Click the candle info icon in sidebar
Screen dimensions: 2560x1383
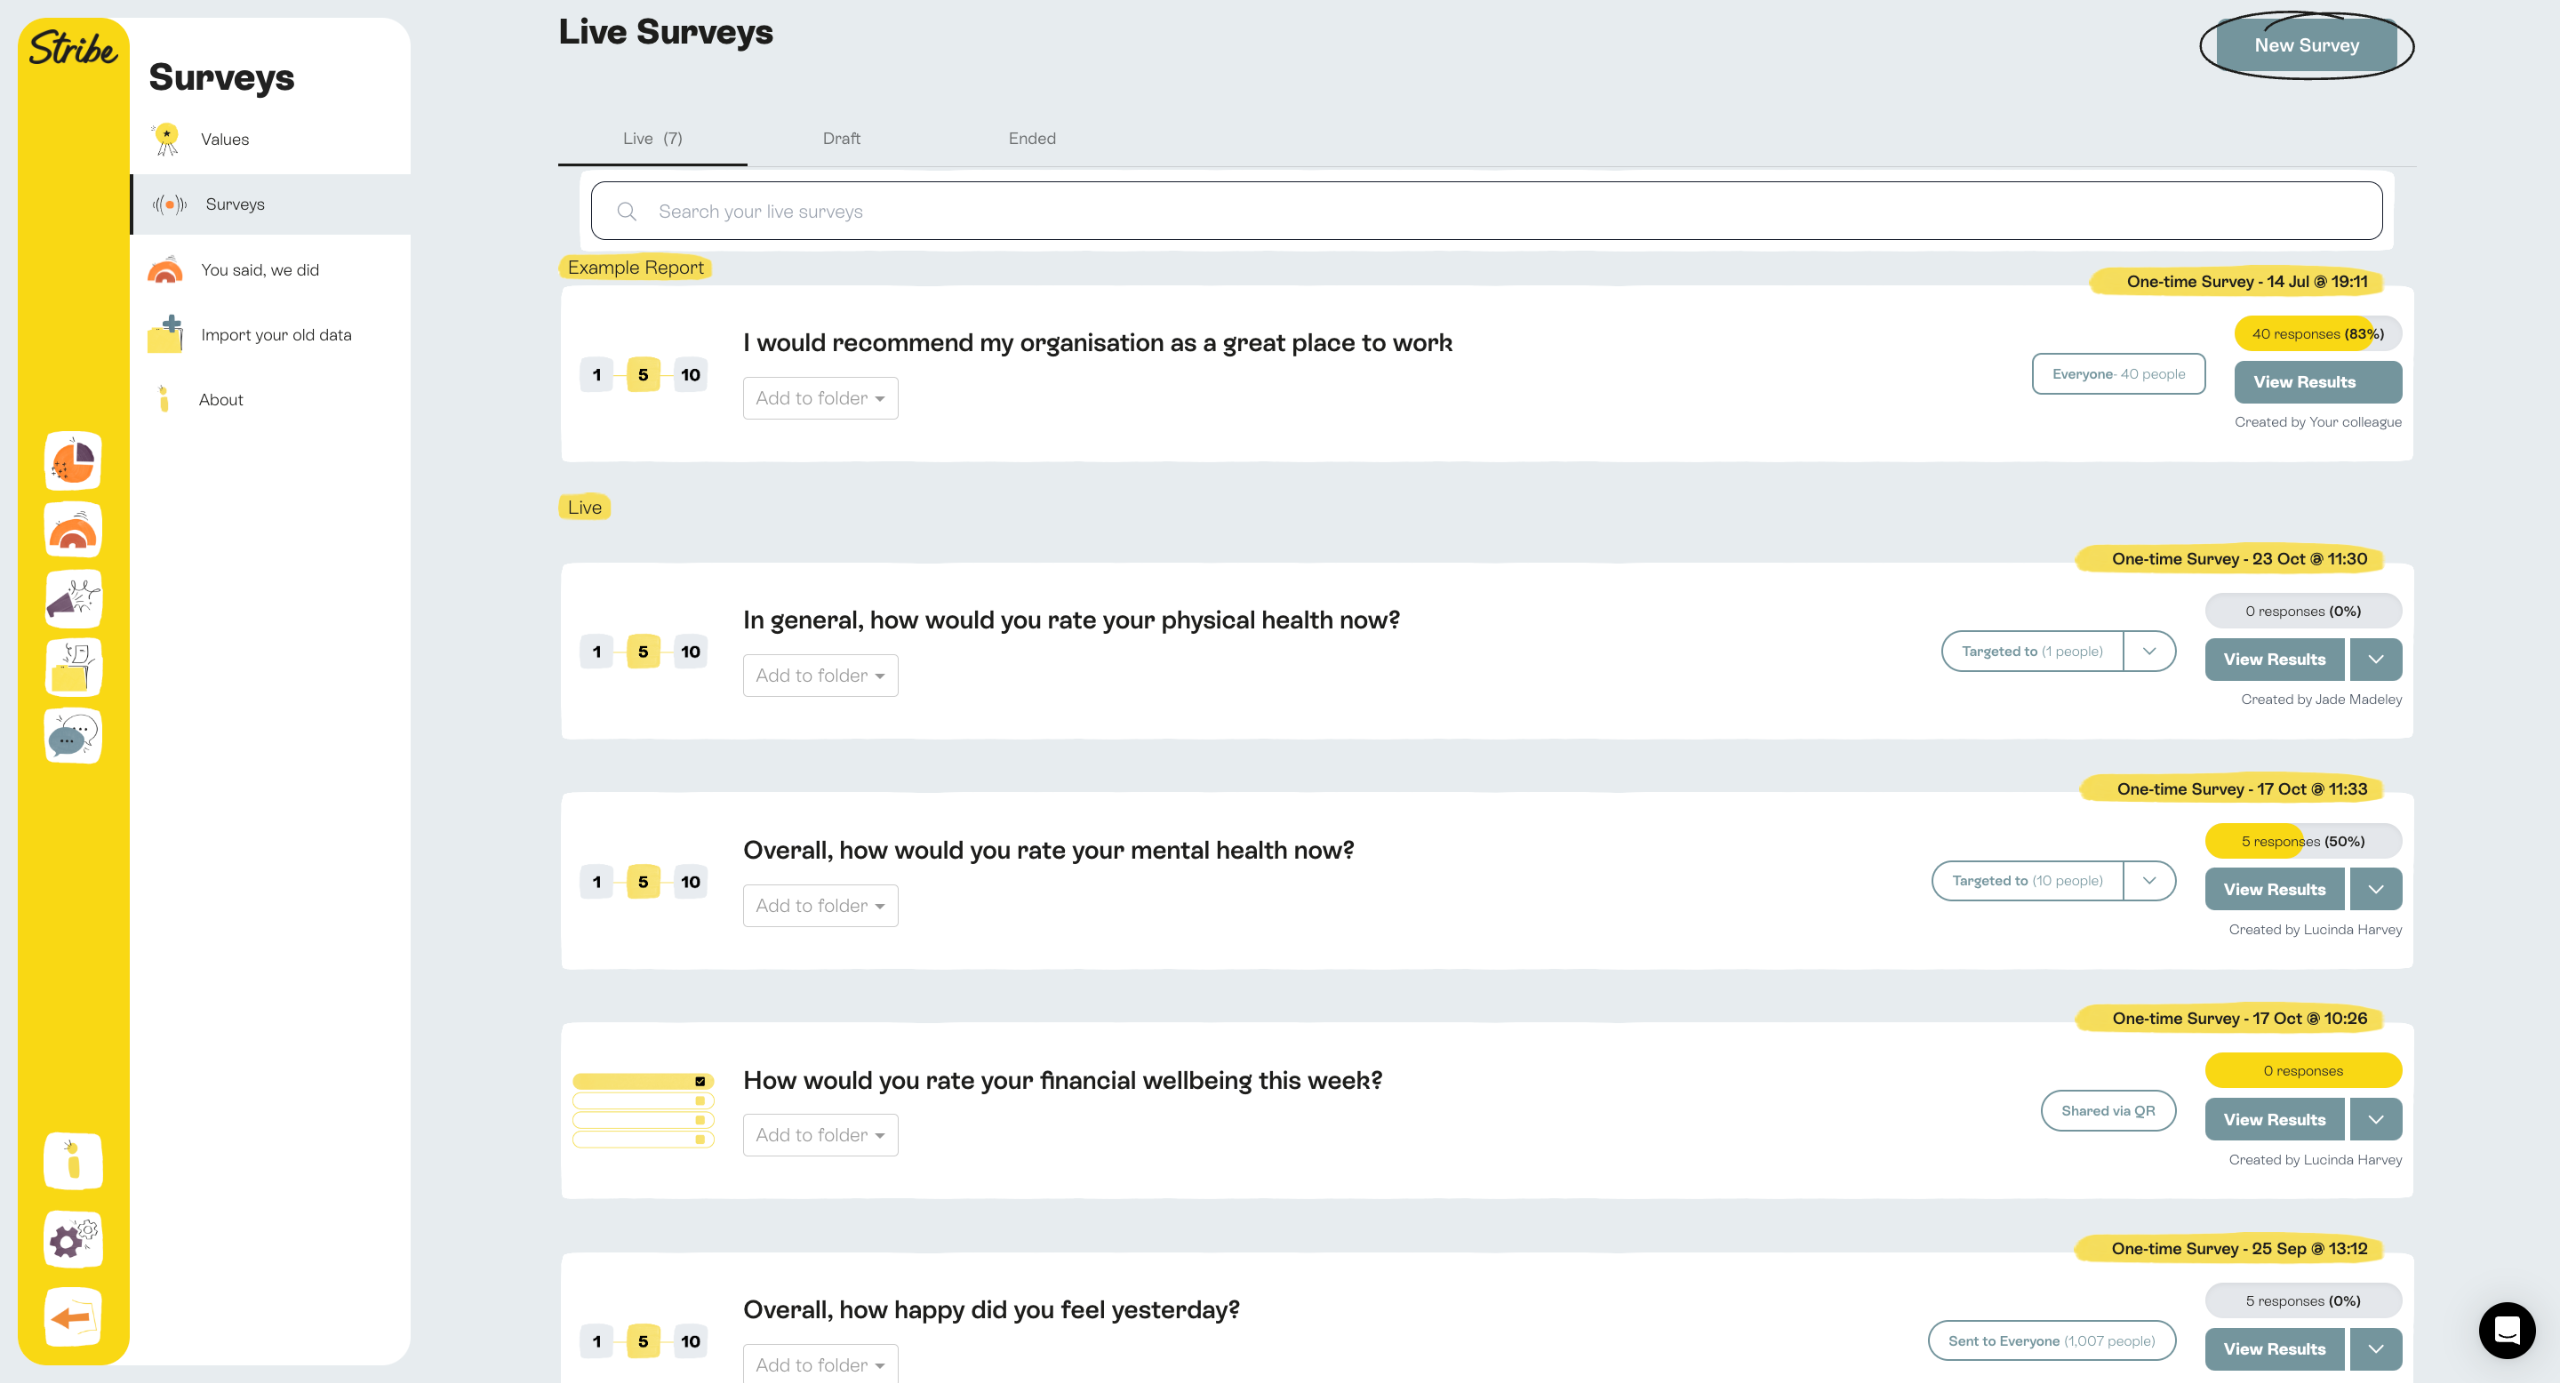coord(73,1162)
